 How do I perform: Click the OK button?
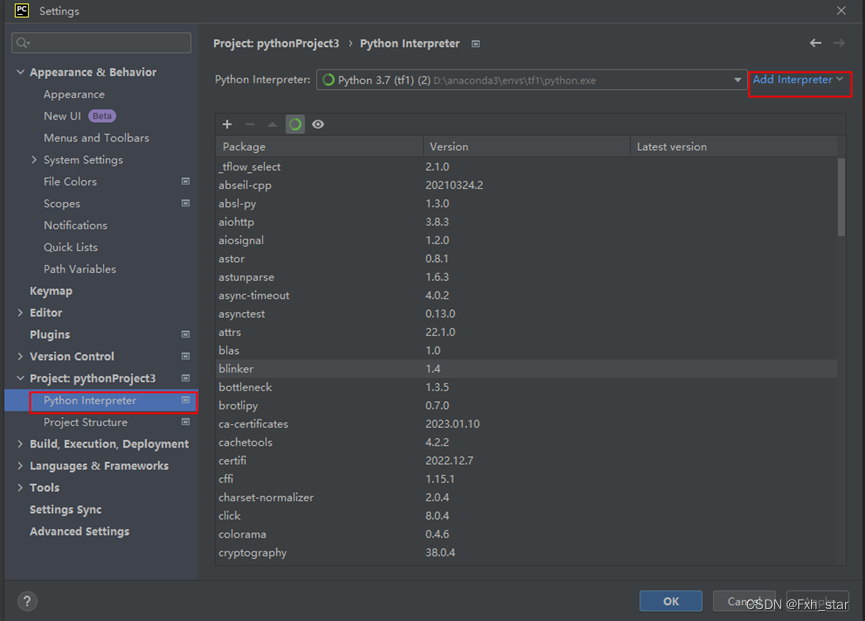(671, 601)
